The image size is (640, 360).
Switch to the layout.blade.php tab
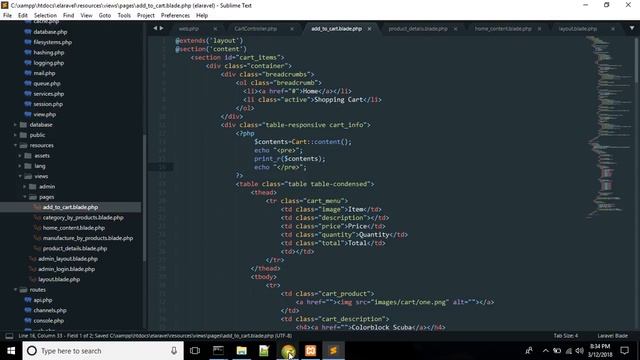click(578, 29)
